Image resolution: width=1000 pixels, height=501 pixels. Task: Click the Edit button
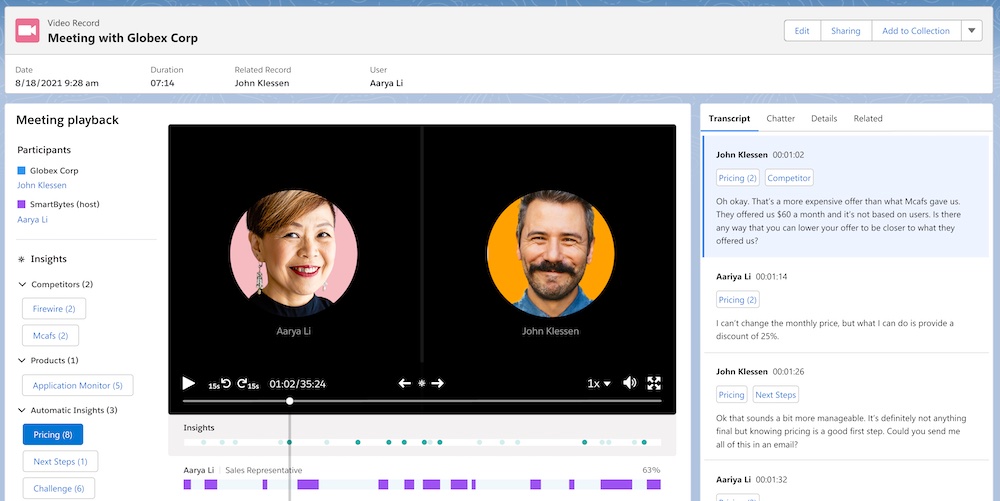pyautogui.click(x=802, y=31)
